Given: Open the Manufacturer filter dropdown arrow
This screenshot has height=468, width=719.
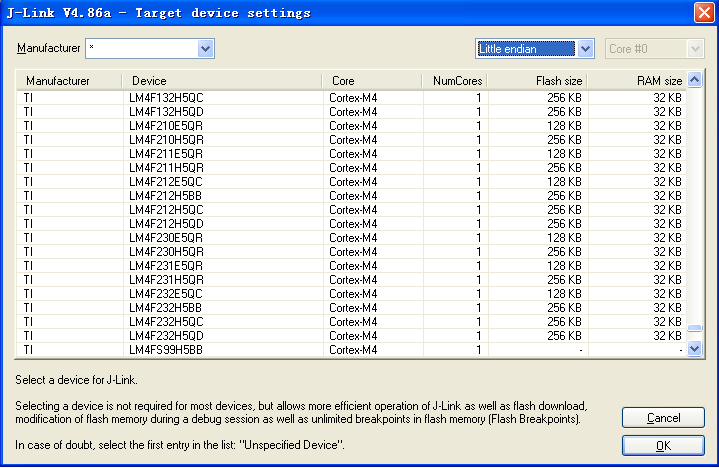Looking at the screenshot, I should pyautogui.click(x=205, y=49).
